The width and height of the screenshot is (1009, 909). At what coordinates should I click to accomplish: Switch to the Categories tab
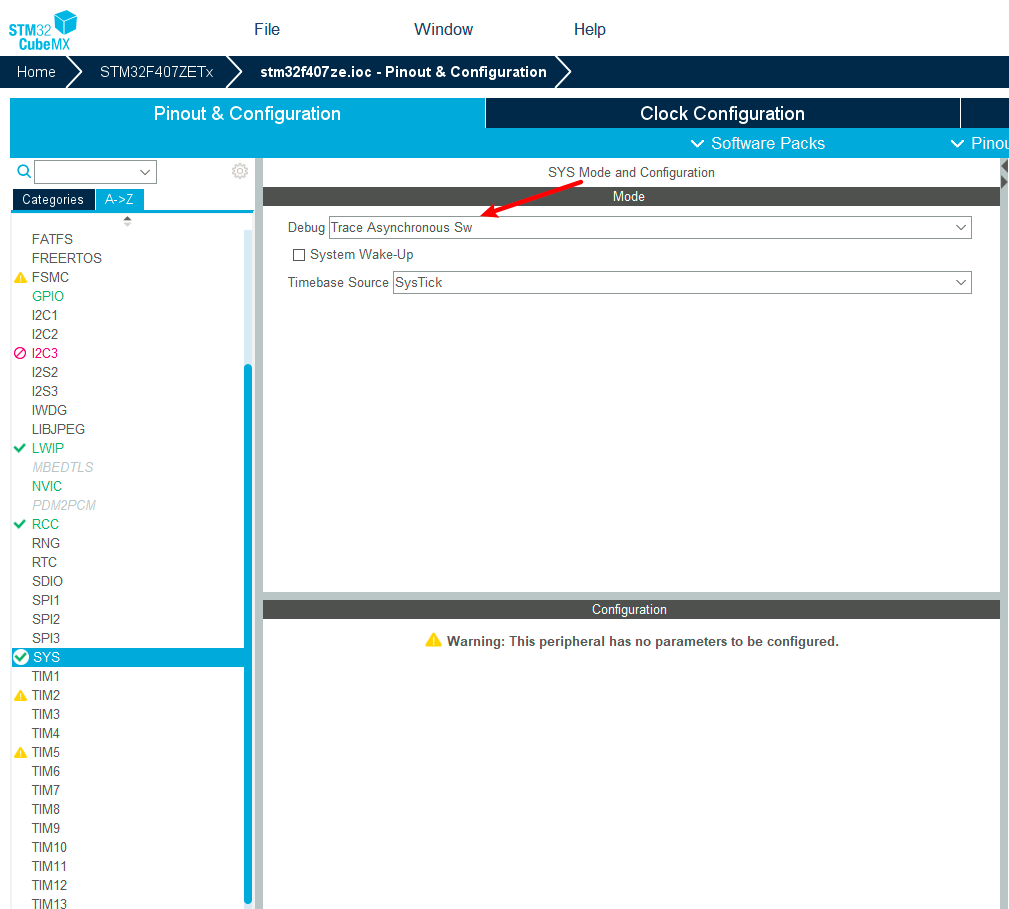[x=52, y=200]
